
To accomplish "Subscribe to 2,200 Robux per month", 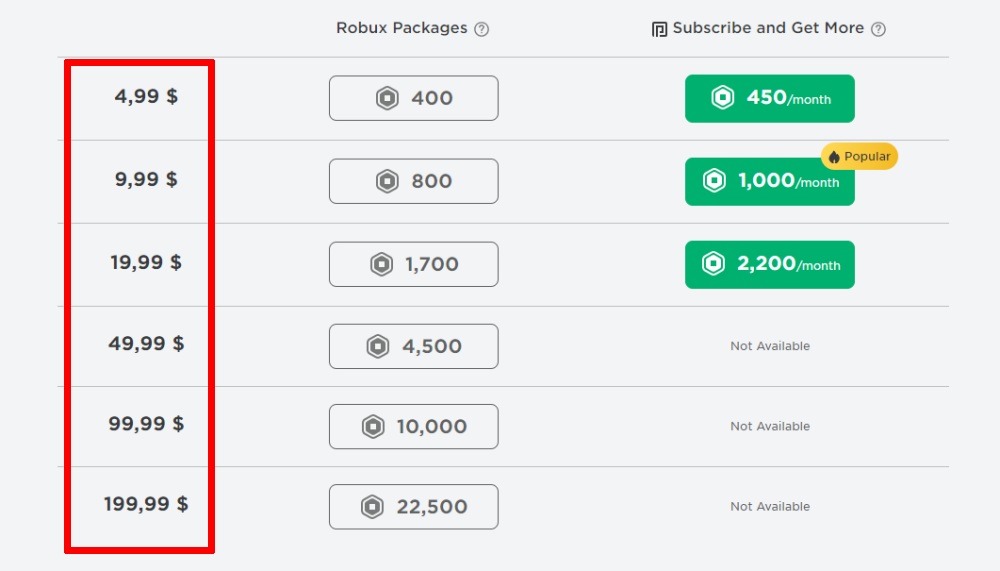I will [769, 264].
